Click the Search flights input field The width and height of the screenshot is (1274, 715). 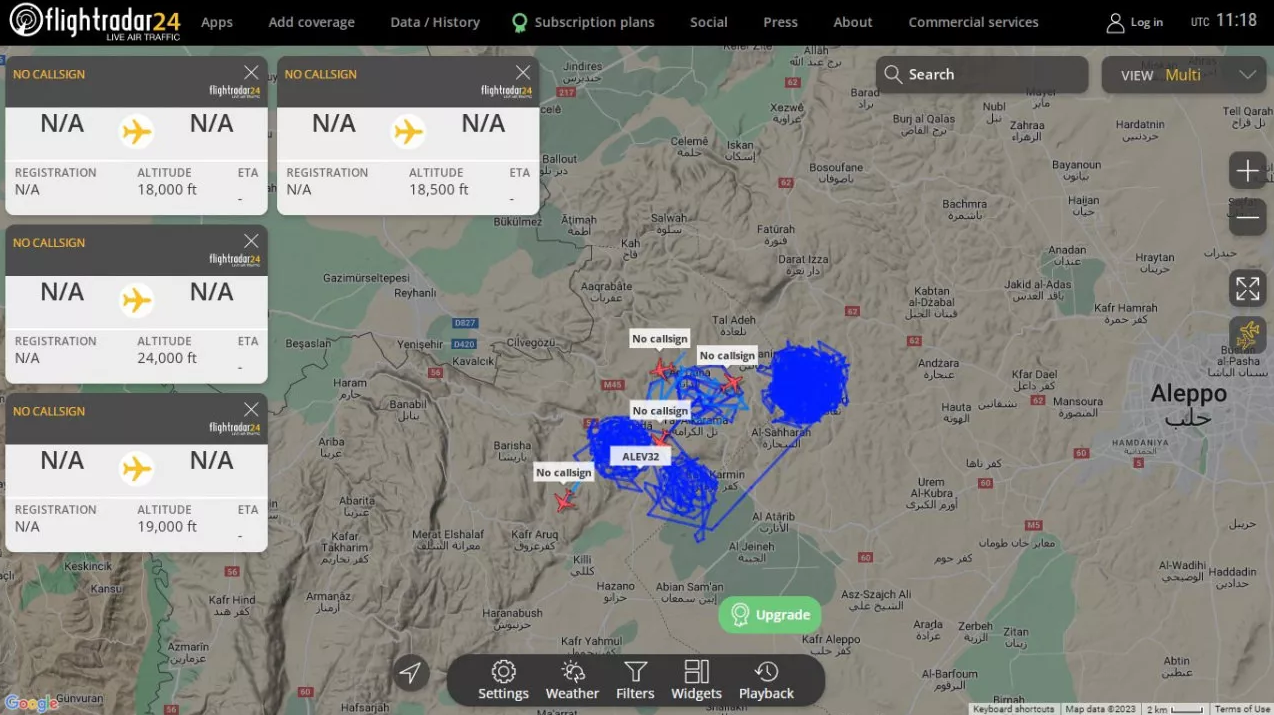pyautogui.click(x=982, y=75)
